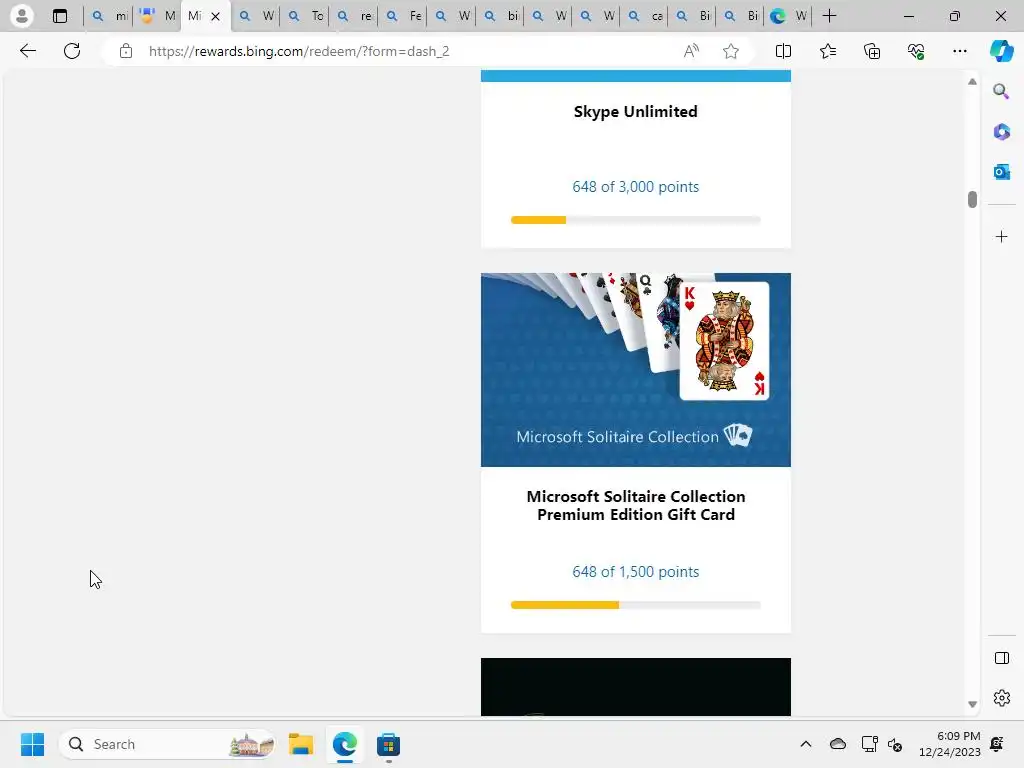Click the page vertical scrollbar thumb

pyautogui.click(x=972, y=199)
